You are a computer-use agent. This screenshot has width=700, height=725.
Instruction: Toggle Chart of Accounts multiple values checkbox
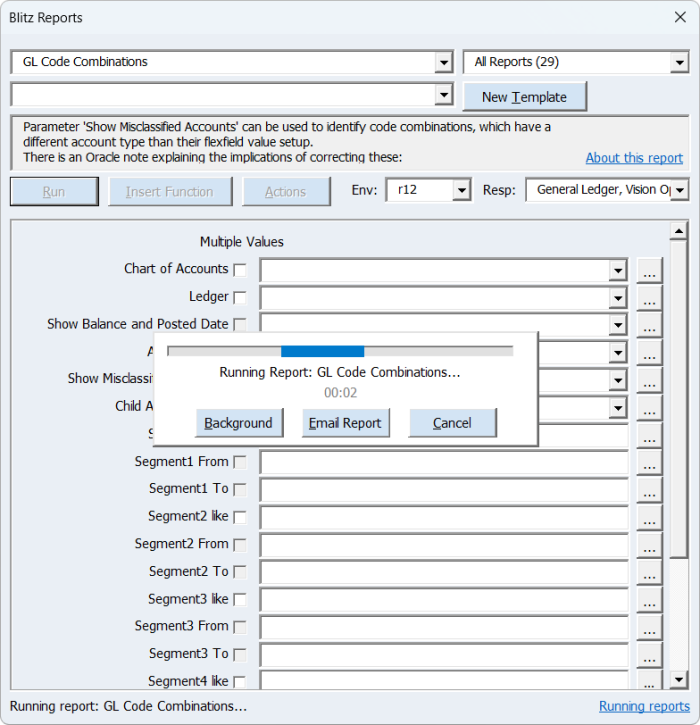pyautogui.click(x=240, y=270)
